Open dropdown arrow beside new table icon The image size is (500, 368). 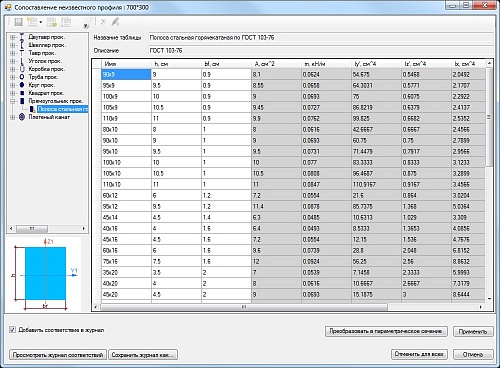pyautogui.click(x=40, y=22)
